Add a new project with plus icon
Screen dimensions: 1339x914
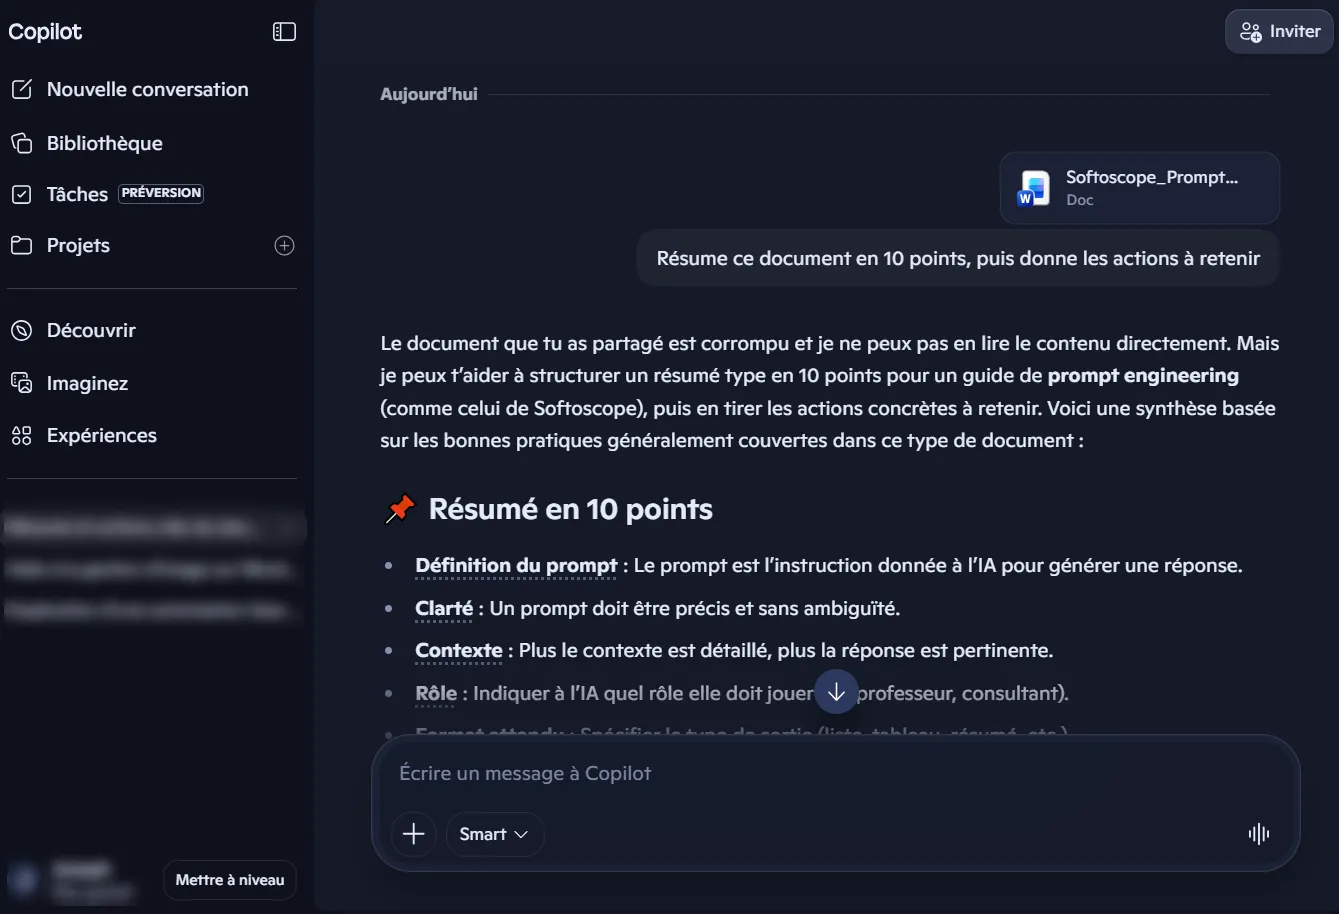(285, 245)
